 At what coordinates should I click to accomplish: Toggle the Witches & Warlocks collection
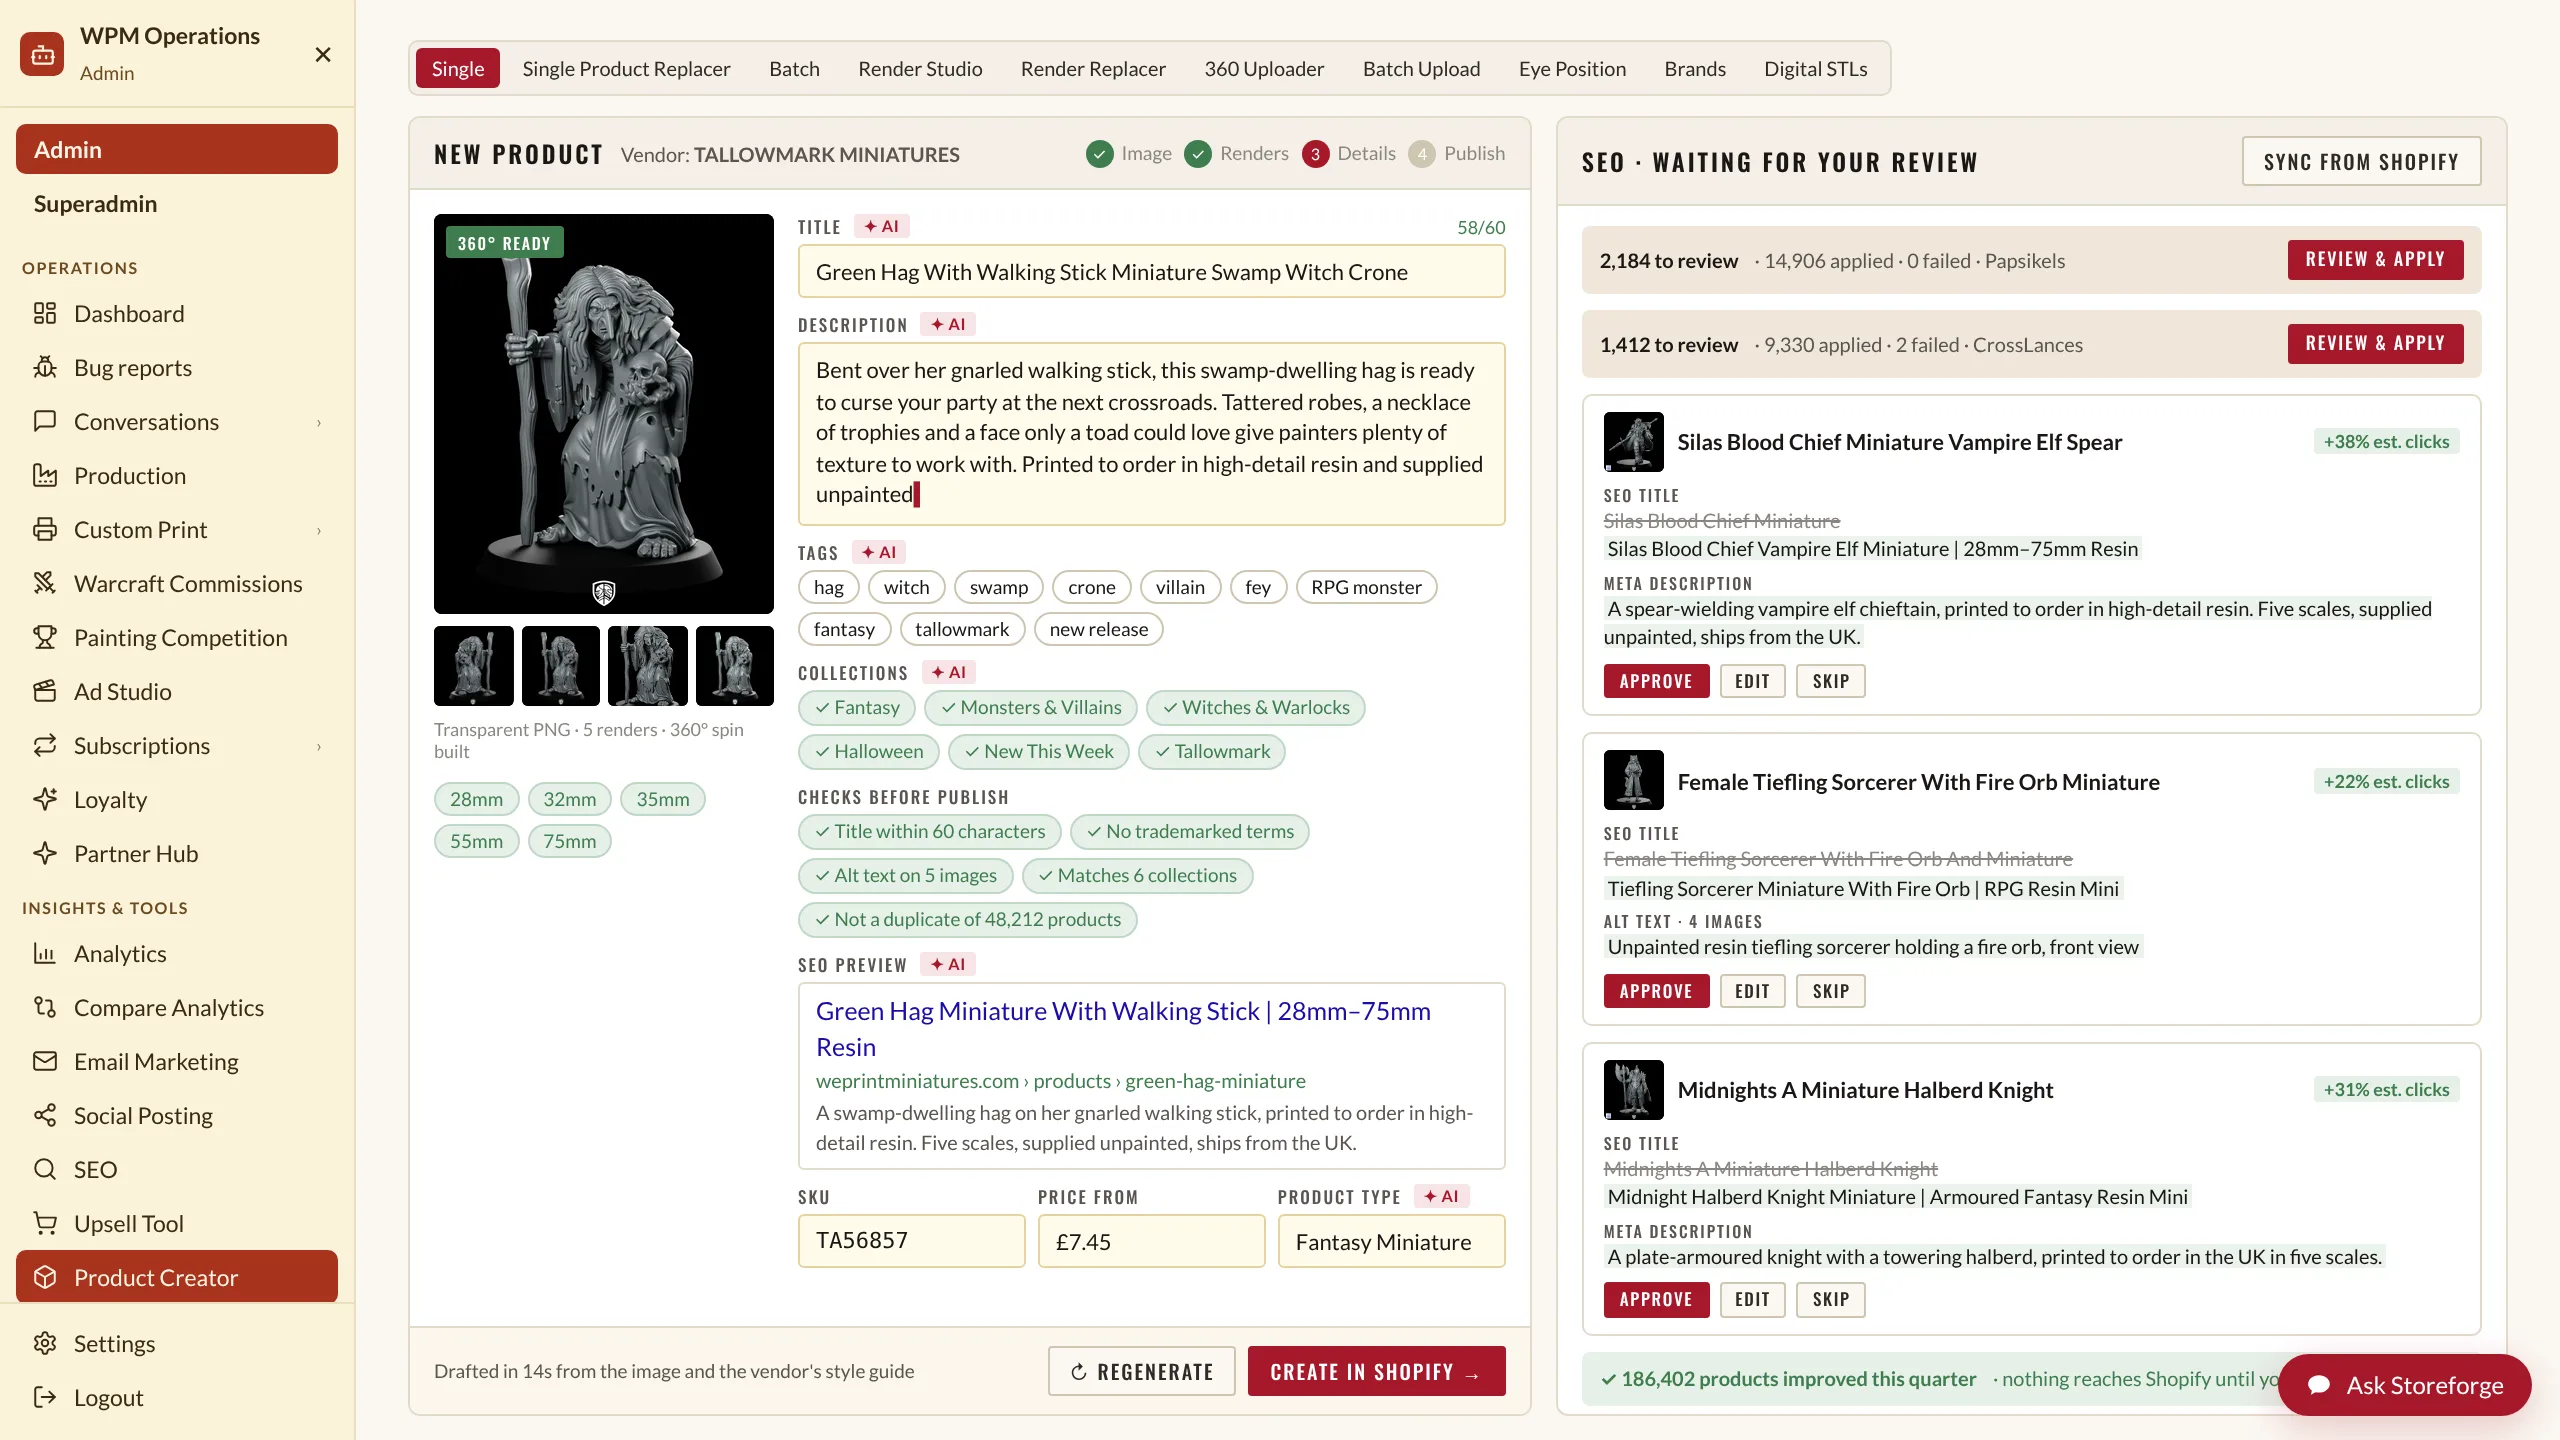click(x=1256, y=708)
